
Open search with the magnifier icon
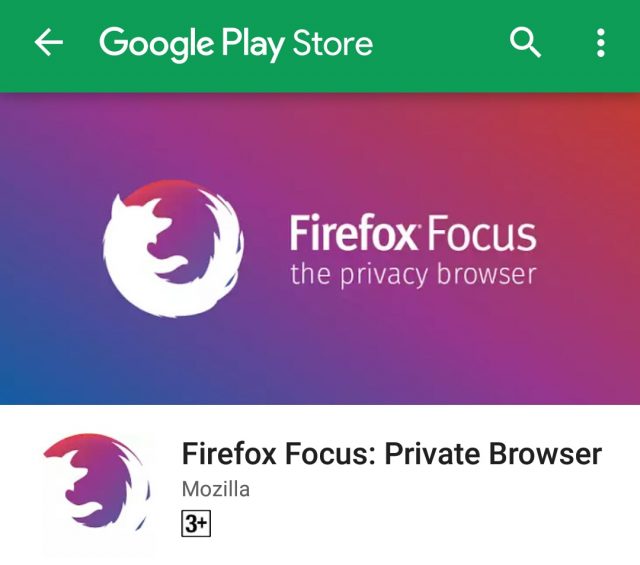pos(525,42)
